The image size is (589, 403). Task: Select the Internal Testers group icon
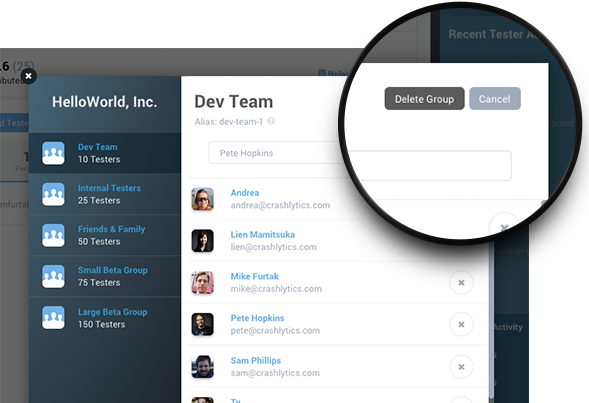tap(53, 194)
